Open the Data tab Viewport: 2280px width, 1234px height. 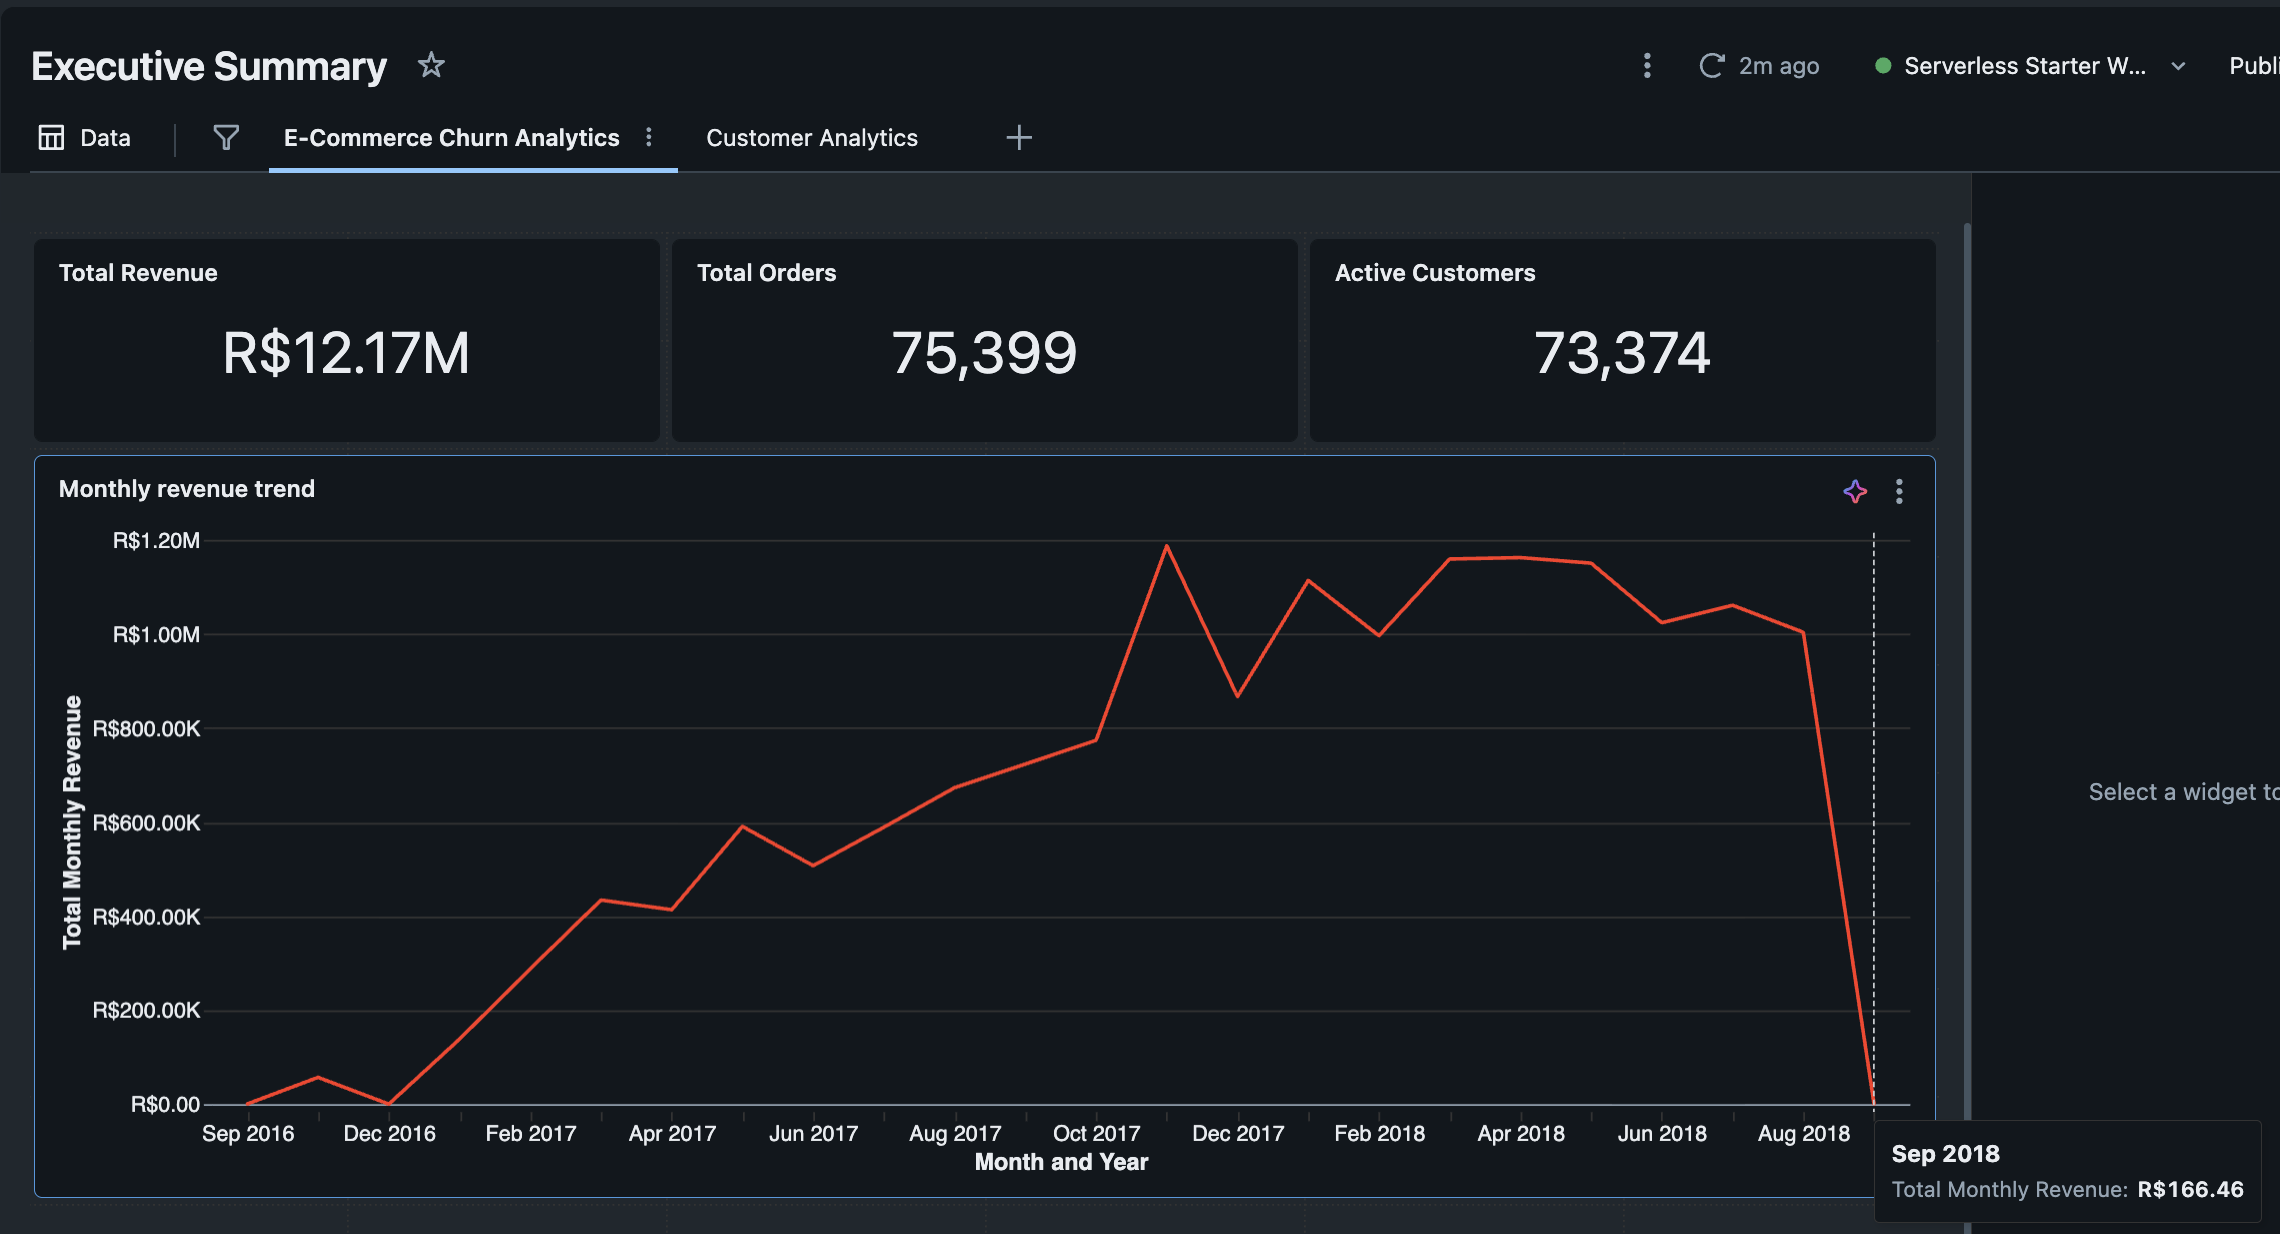click(104, 138)
